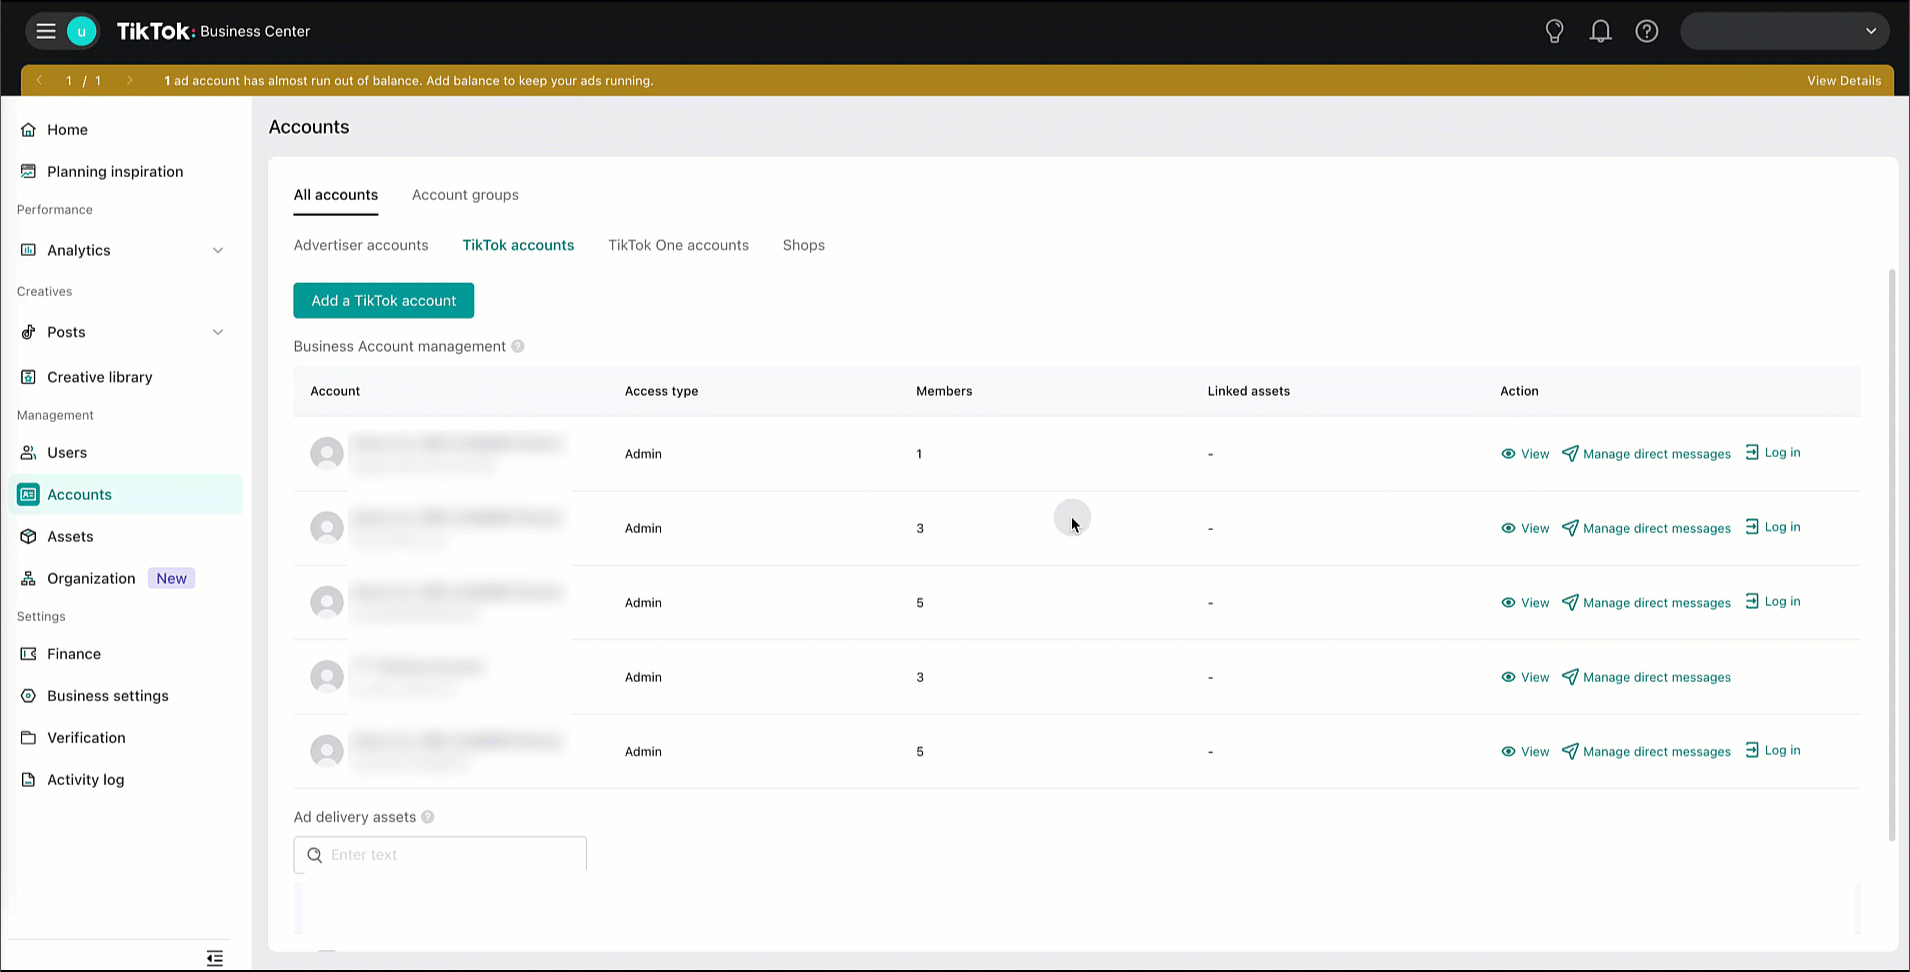Select TikTok accounts sub-tab
Viewport: 1910px width, 972px height.
coord(518,245)
